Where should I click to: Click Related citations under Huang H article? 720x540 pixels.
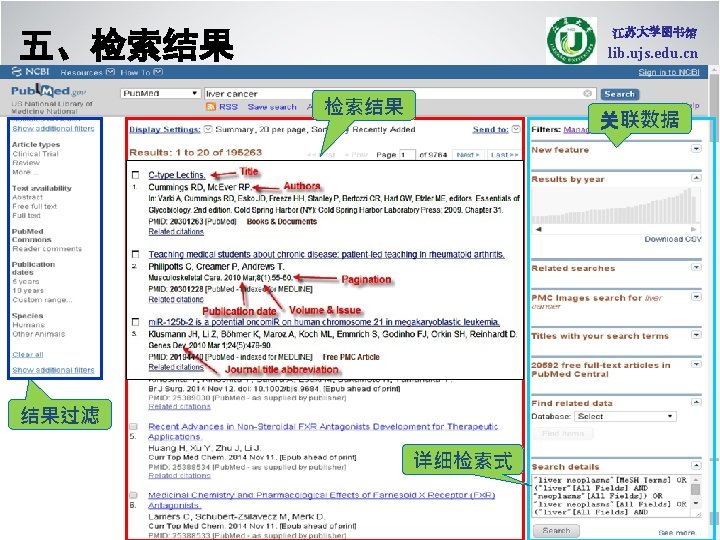179,476
